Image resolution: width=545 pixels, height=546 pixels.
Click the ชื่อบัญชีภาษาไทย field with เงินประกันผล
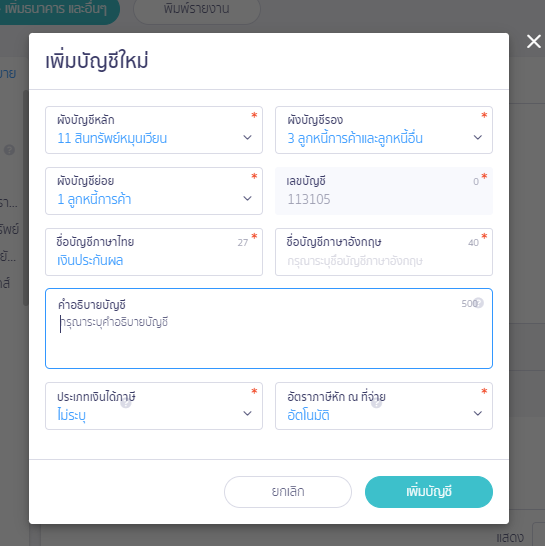(154, 252)
